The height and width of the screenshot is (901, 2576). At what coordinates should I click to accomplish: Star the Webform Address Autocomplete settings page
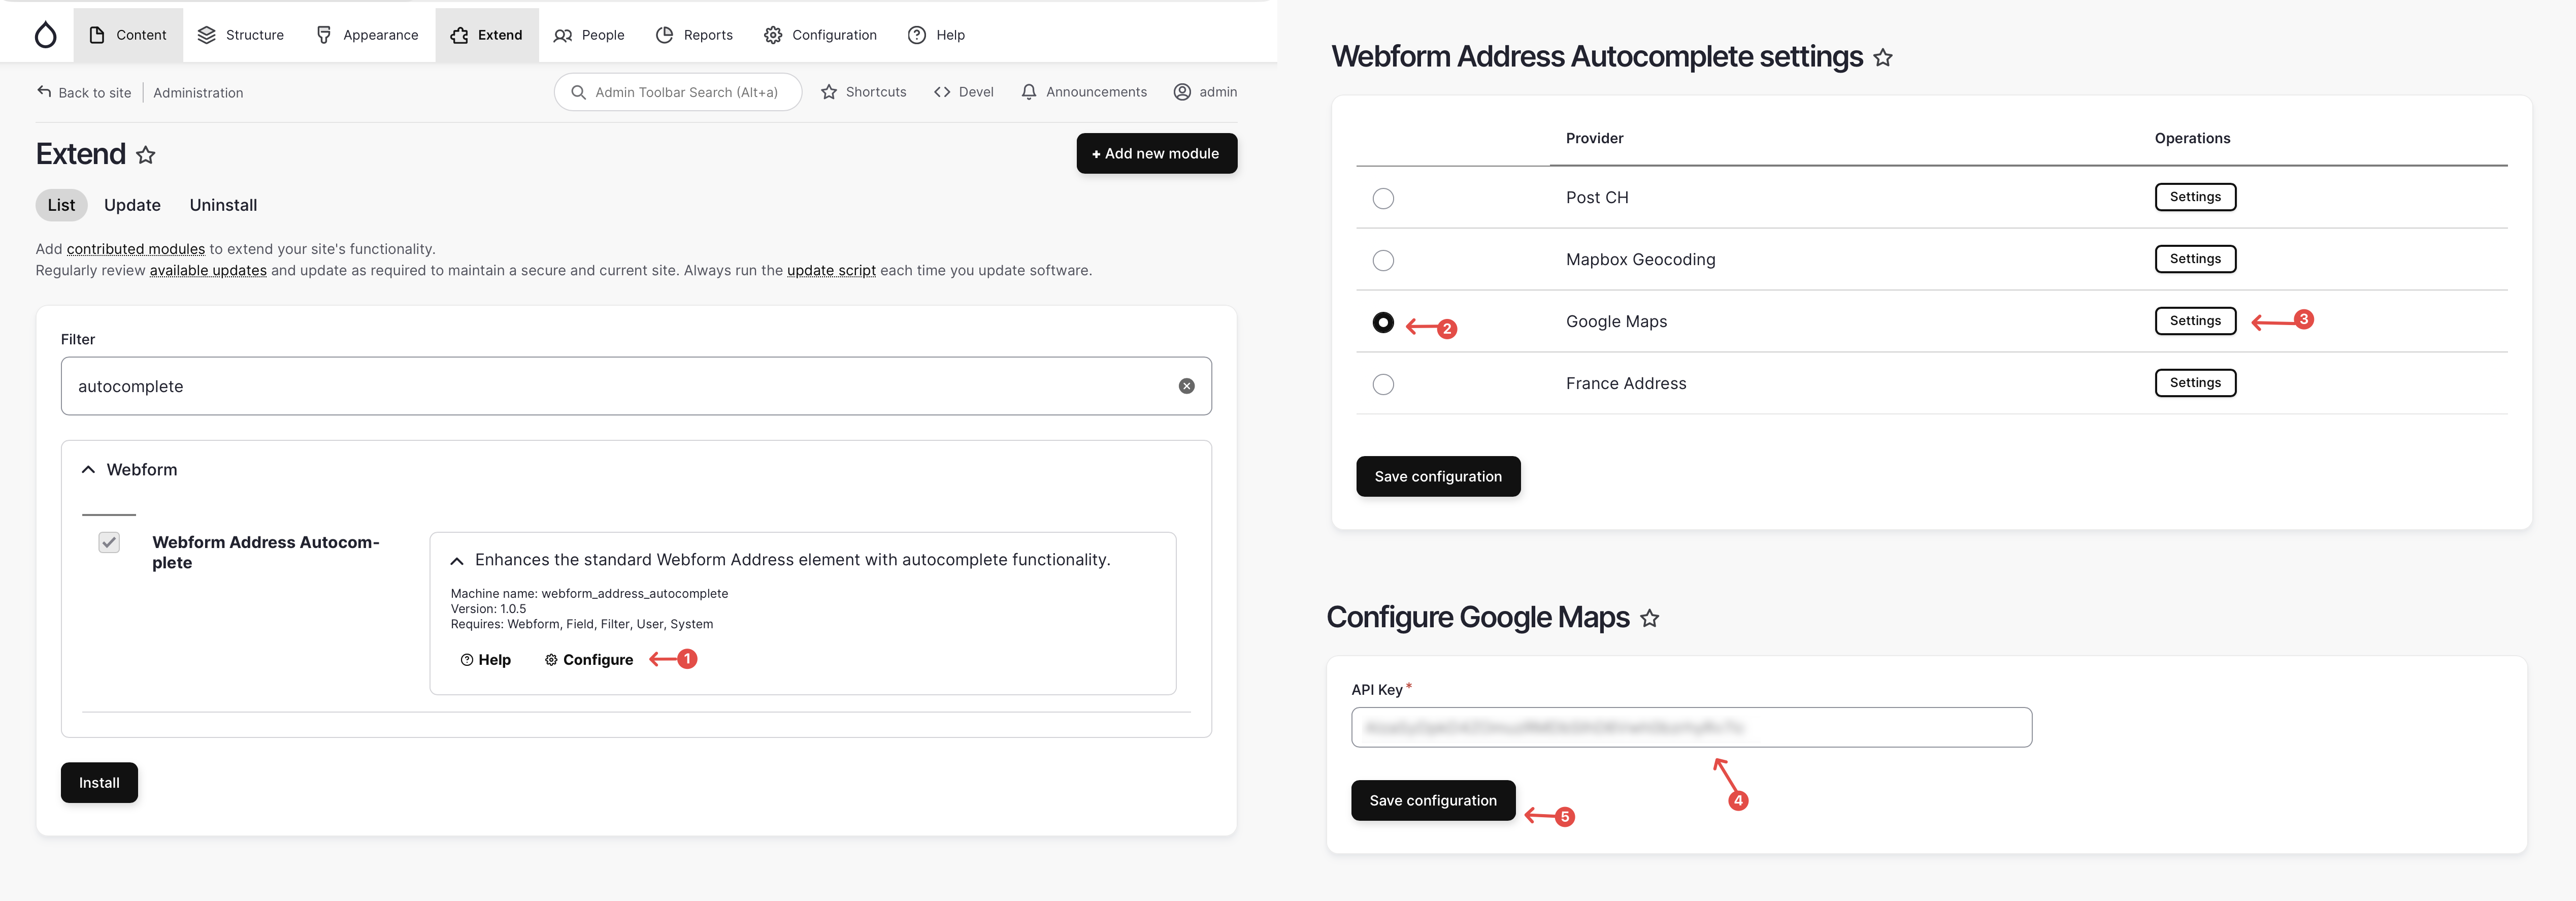(x=1882, y=58)
